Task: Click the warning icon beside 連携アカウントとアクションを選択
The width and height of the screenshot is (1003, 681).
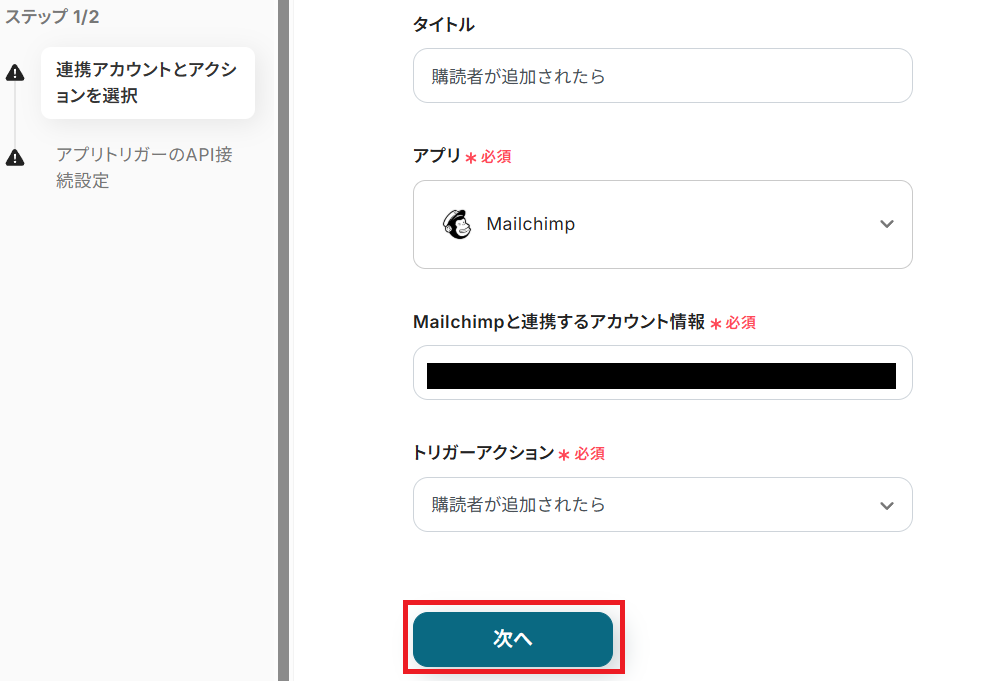Action: click(15, 73)
